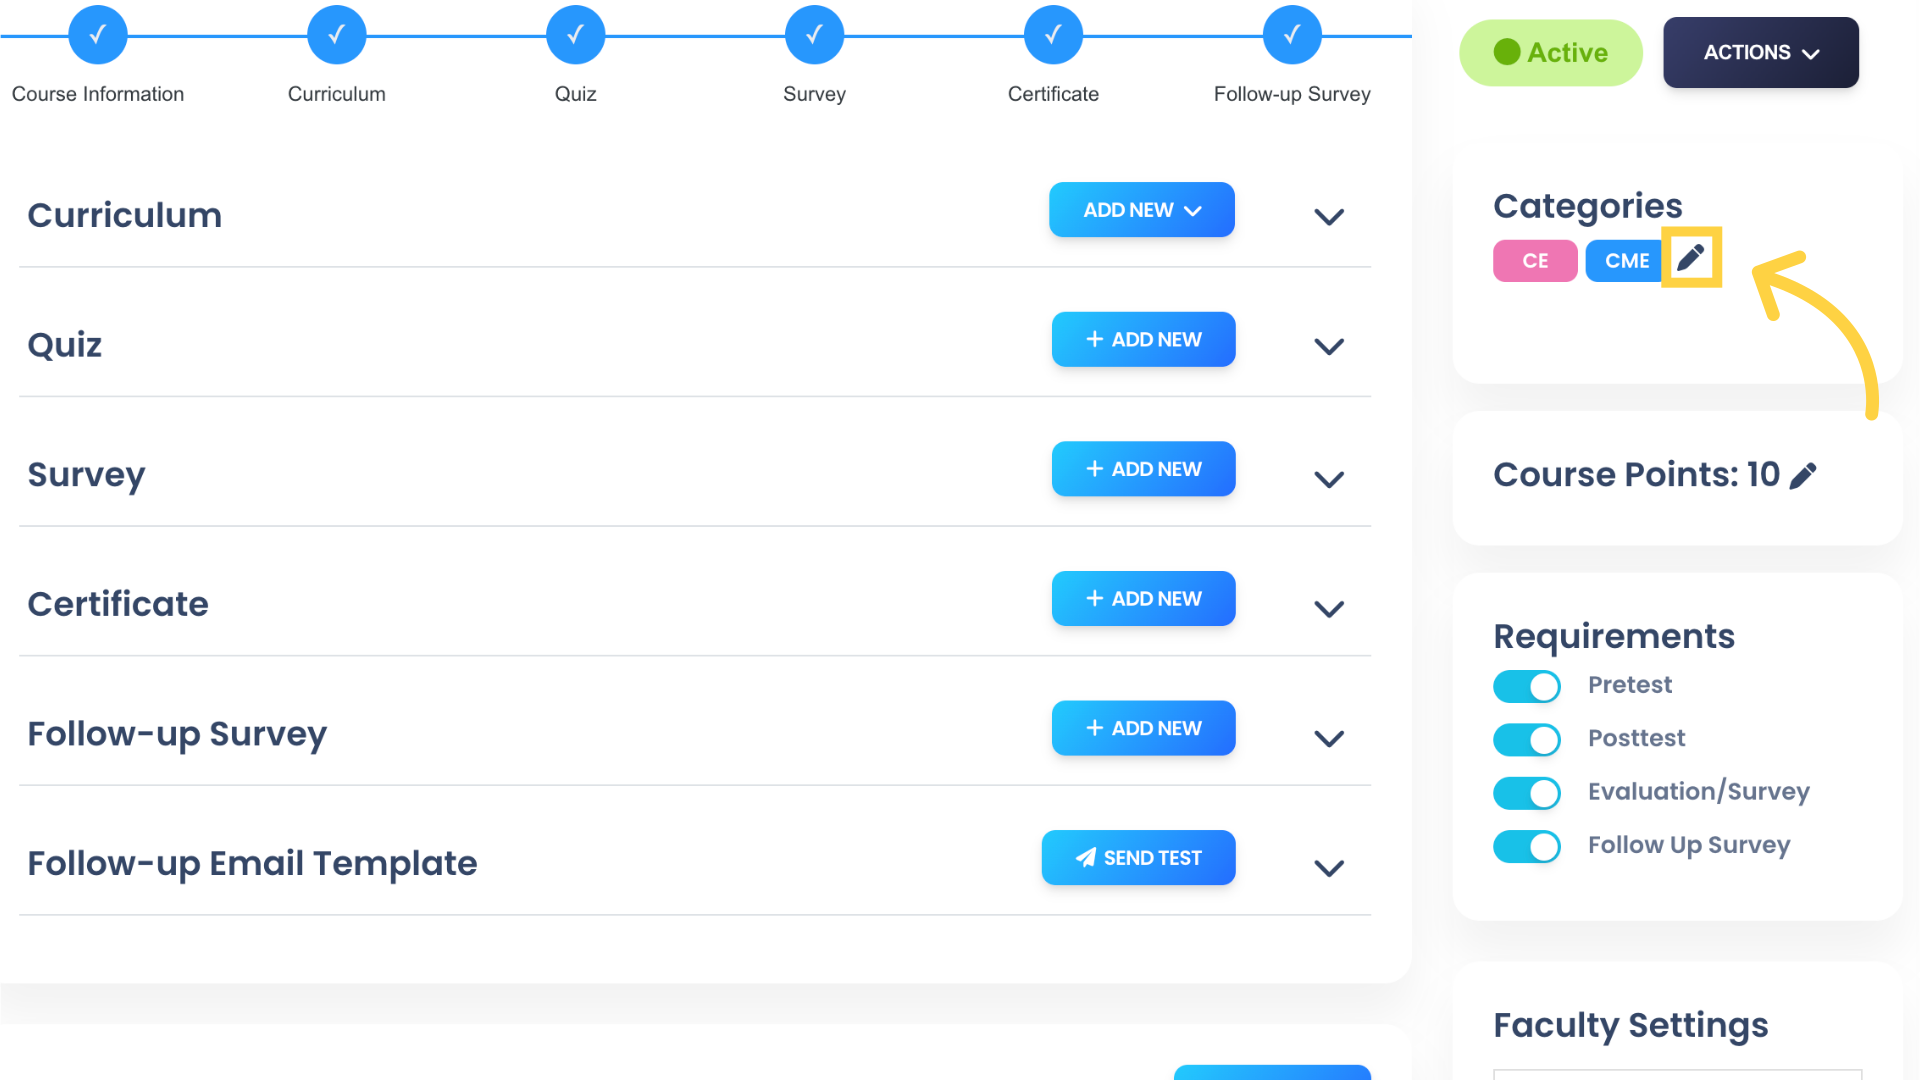Image resolution: width=1920 pixels, height=1080 pixels.
Task: Click the checkmark icon on Quiz step
Action: (x=574, y=37)
